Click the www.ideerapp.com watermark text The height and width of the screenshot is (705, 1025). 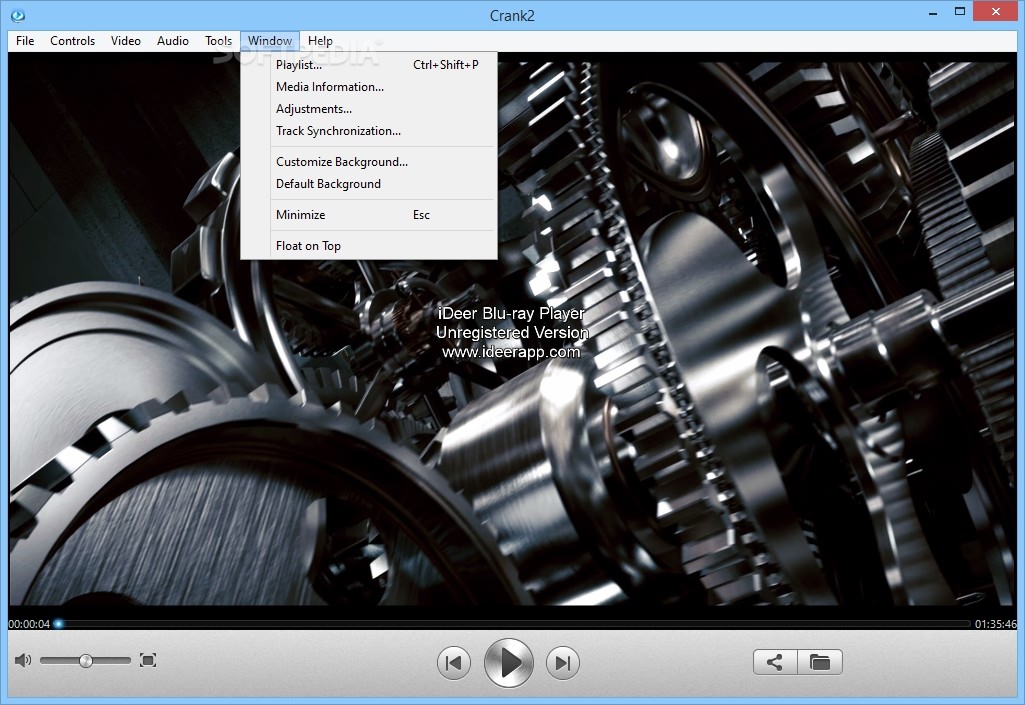coord(511,352)
